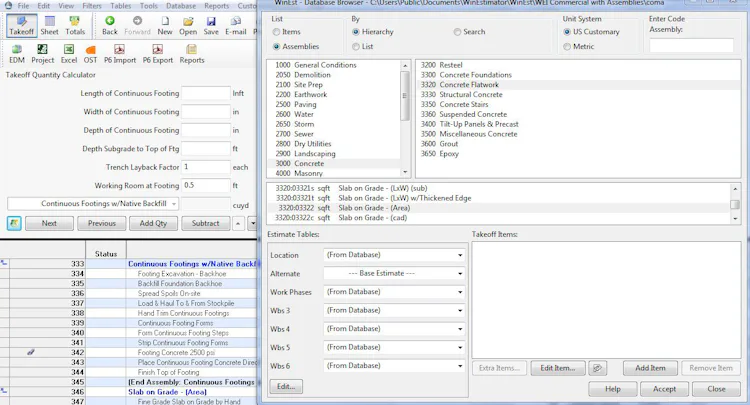Expand the Wbs 5 dropdown

tap(394, 347)
